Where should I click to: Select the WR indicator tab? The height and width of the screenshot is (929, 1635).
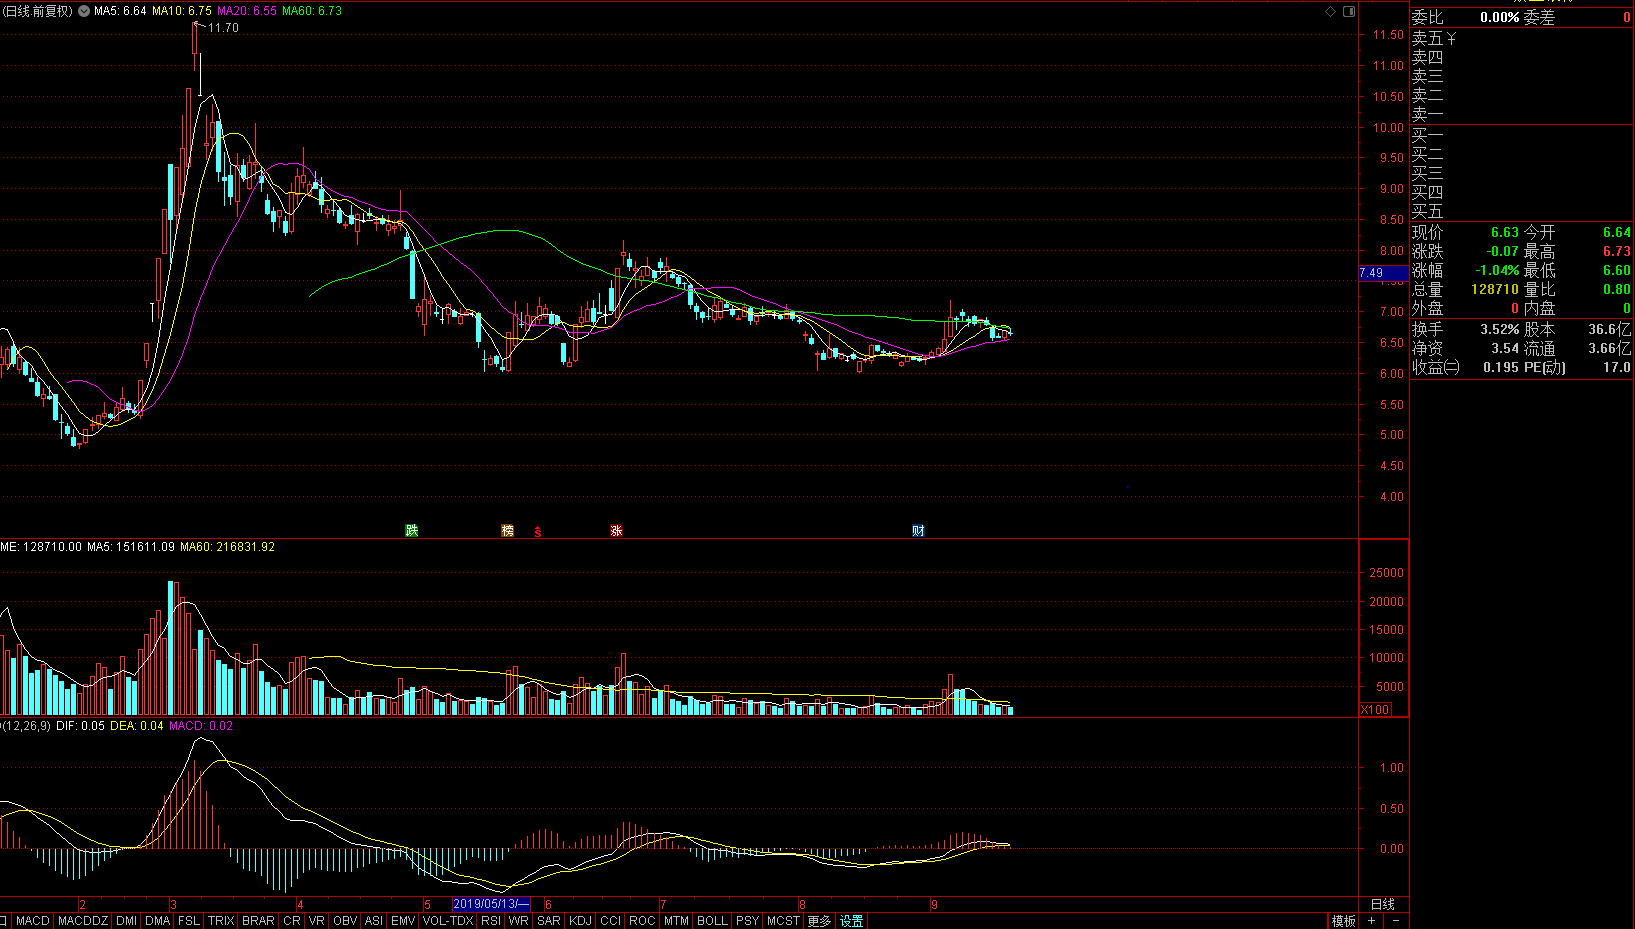tap(518, 921)
